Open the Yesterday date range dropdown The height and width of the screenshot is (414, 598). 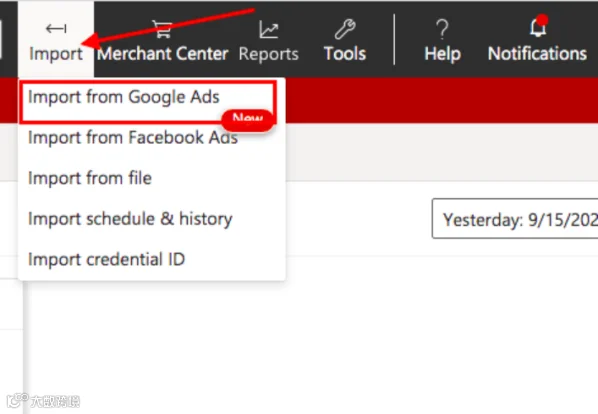tap(515, 218)
